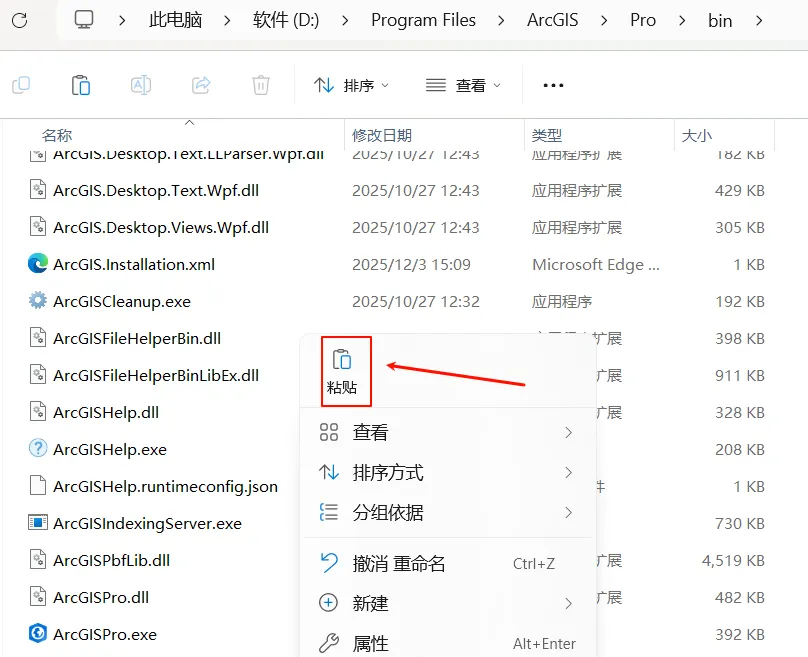Select the file ArcGISHelp.runtimeconfig.json

point(165,486)
